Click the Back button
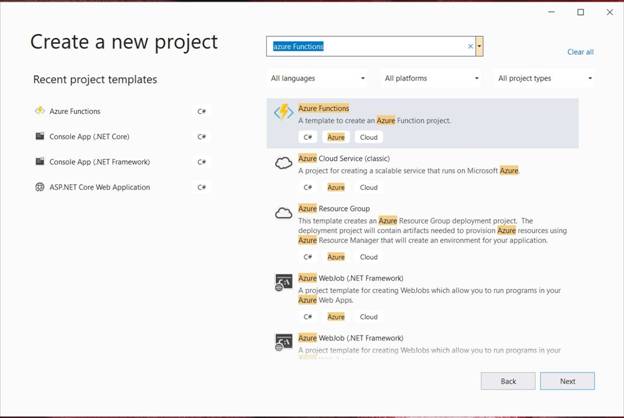Screen dimensions: 624x418 coord(508,381)
